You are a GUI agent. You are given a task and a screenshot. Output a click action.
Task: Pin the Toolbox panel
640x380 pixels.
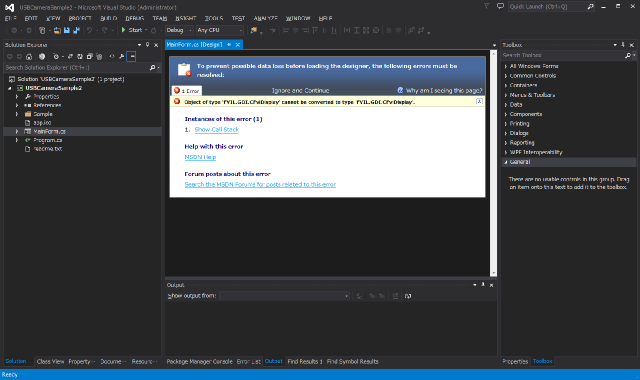[623, 45]
